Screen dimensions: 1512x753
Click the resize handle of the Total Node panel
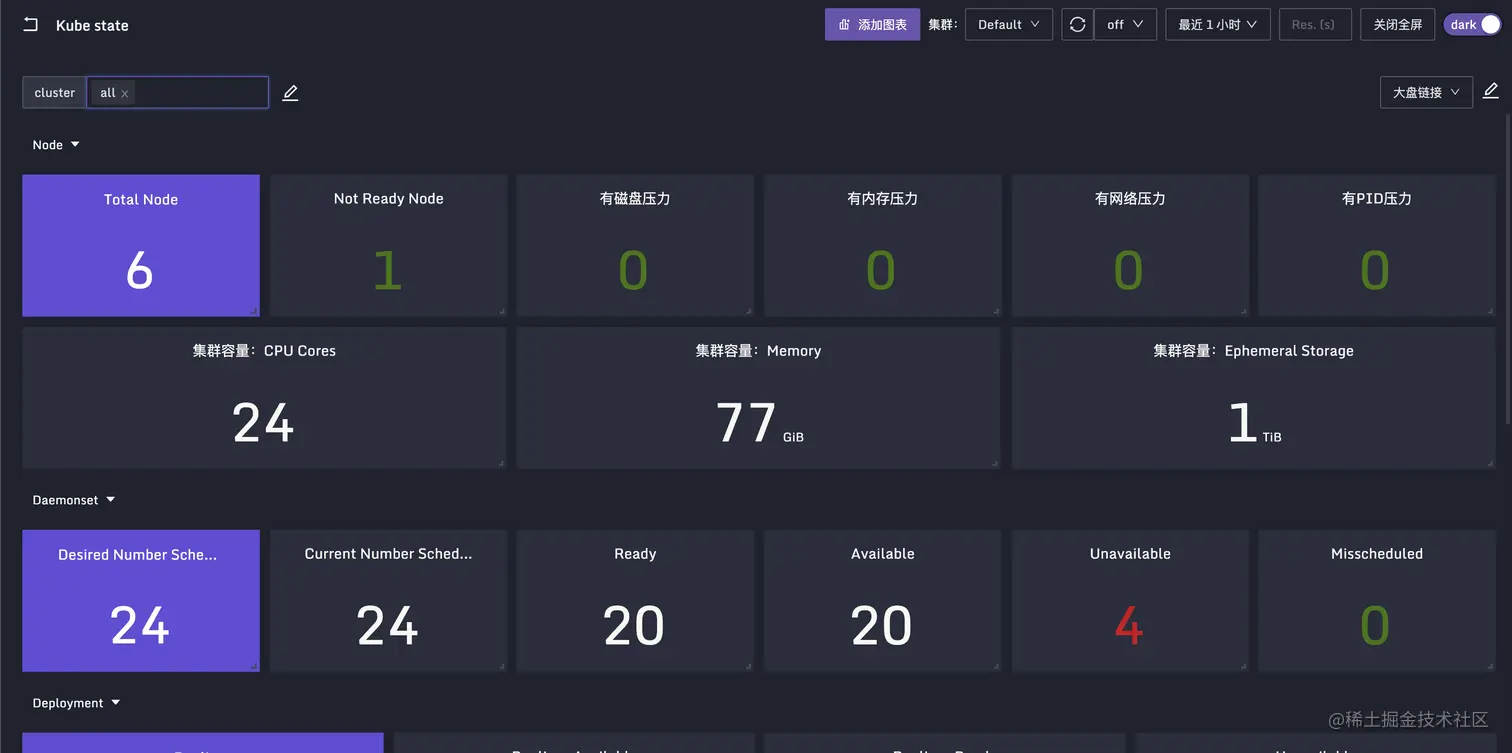(x=254, y=311)
